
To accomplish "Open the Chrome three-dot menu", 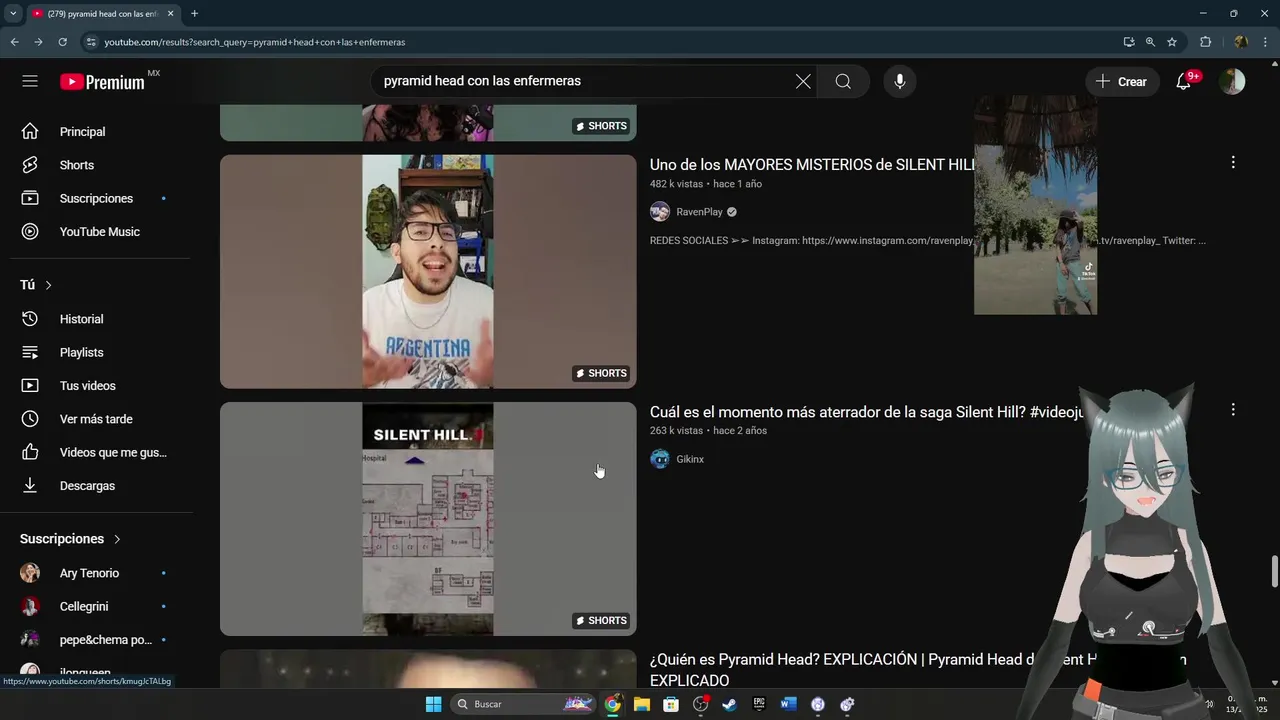I will tap(1266, 42).
